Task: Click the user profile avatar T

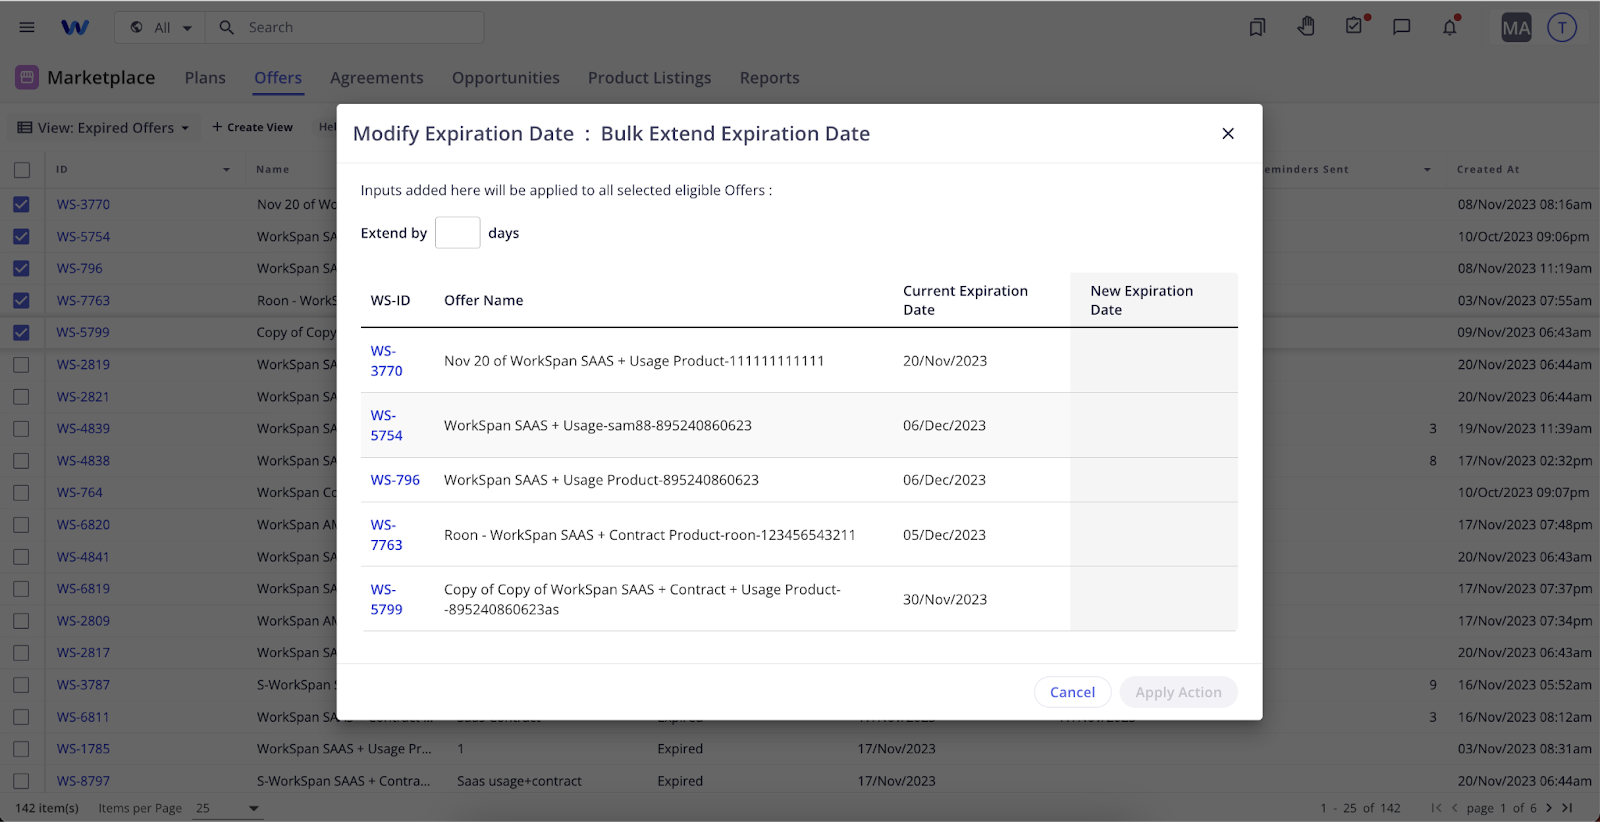Action: [1562, 28]
